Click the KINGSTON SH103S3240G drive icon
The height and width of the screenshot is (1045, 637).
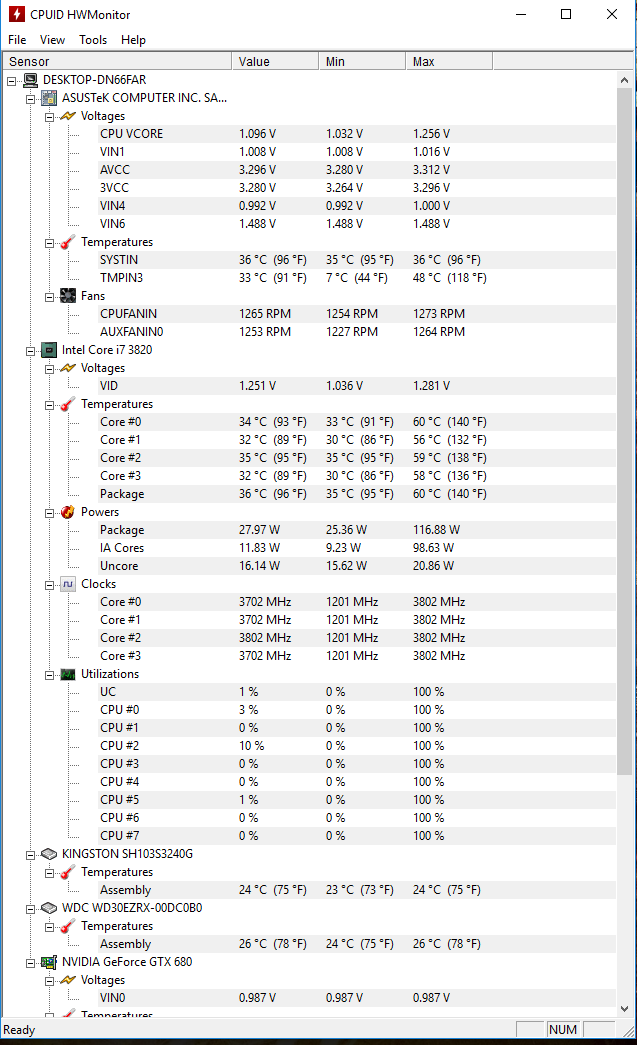[x=49, y=854]
